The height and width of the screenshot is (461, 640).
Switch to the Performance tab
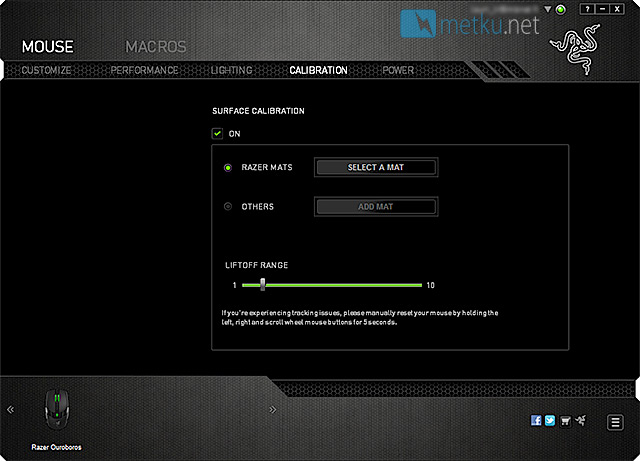click(x=144, y=70)
